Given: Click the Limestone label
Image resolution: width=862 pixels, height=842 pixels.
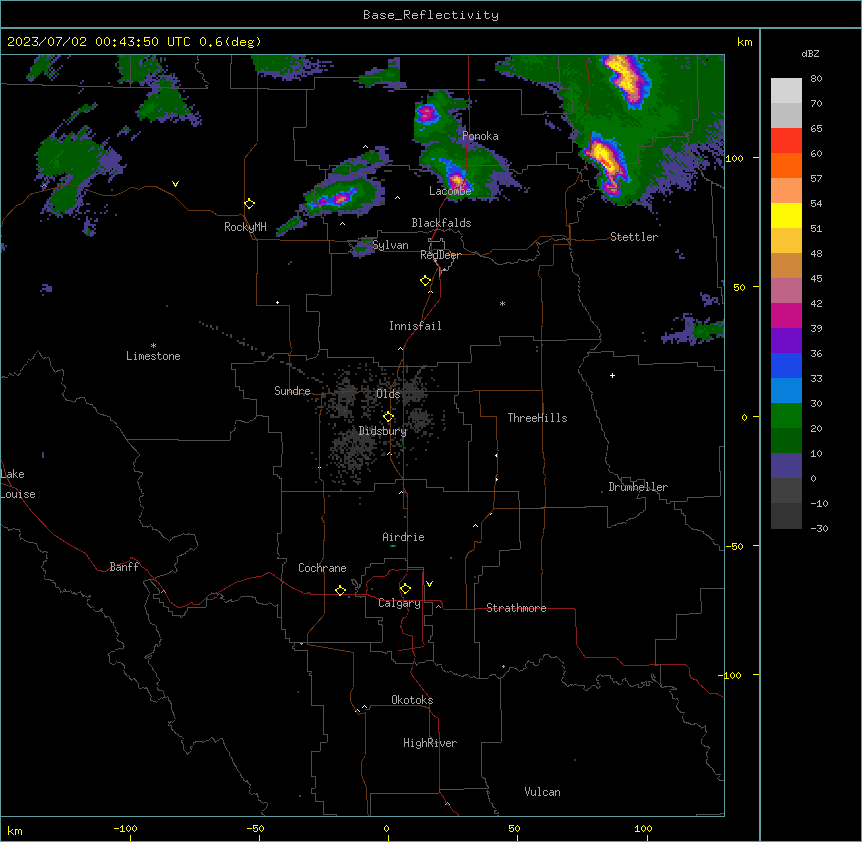Looking at the screenshot, I should 153,356.
